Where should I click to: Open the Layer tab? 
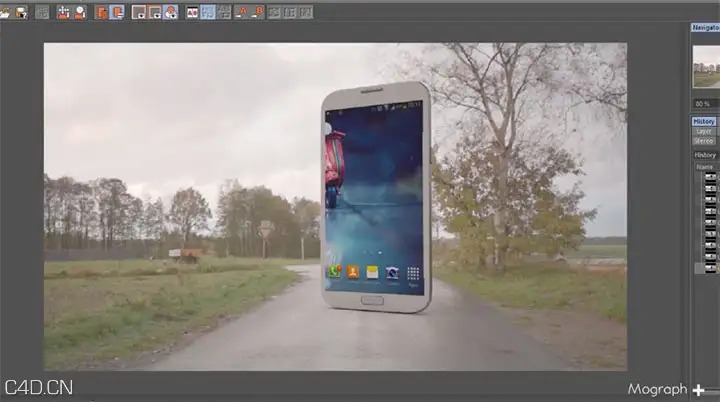click(x=704, y=131)
